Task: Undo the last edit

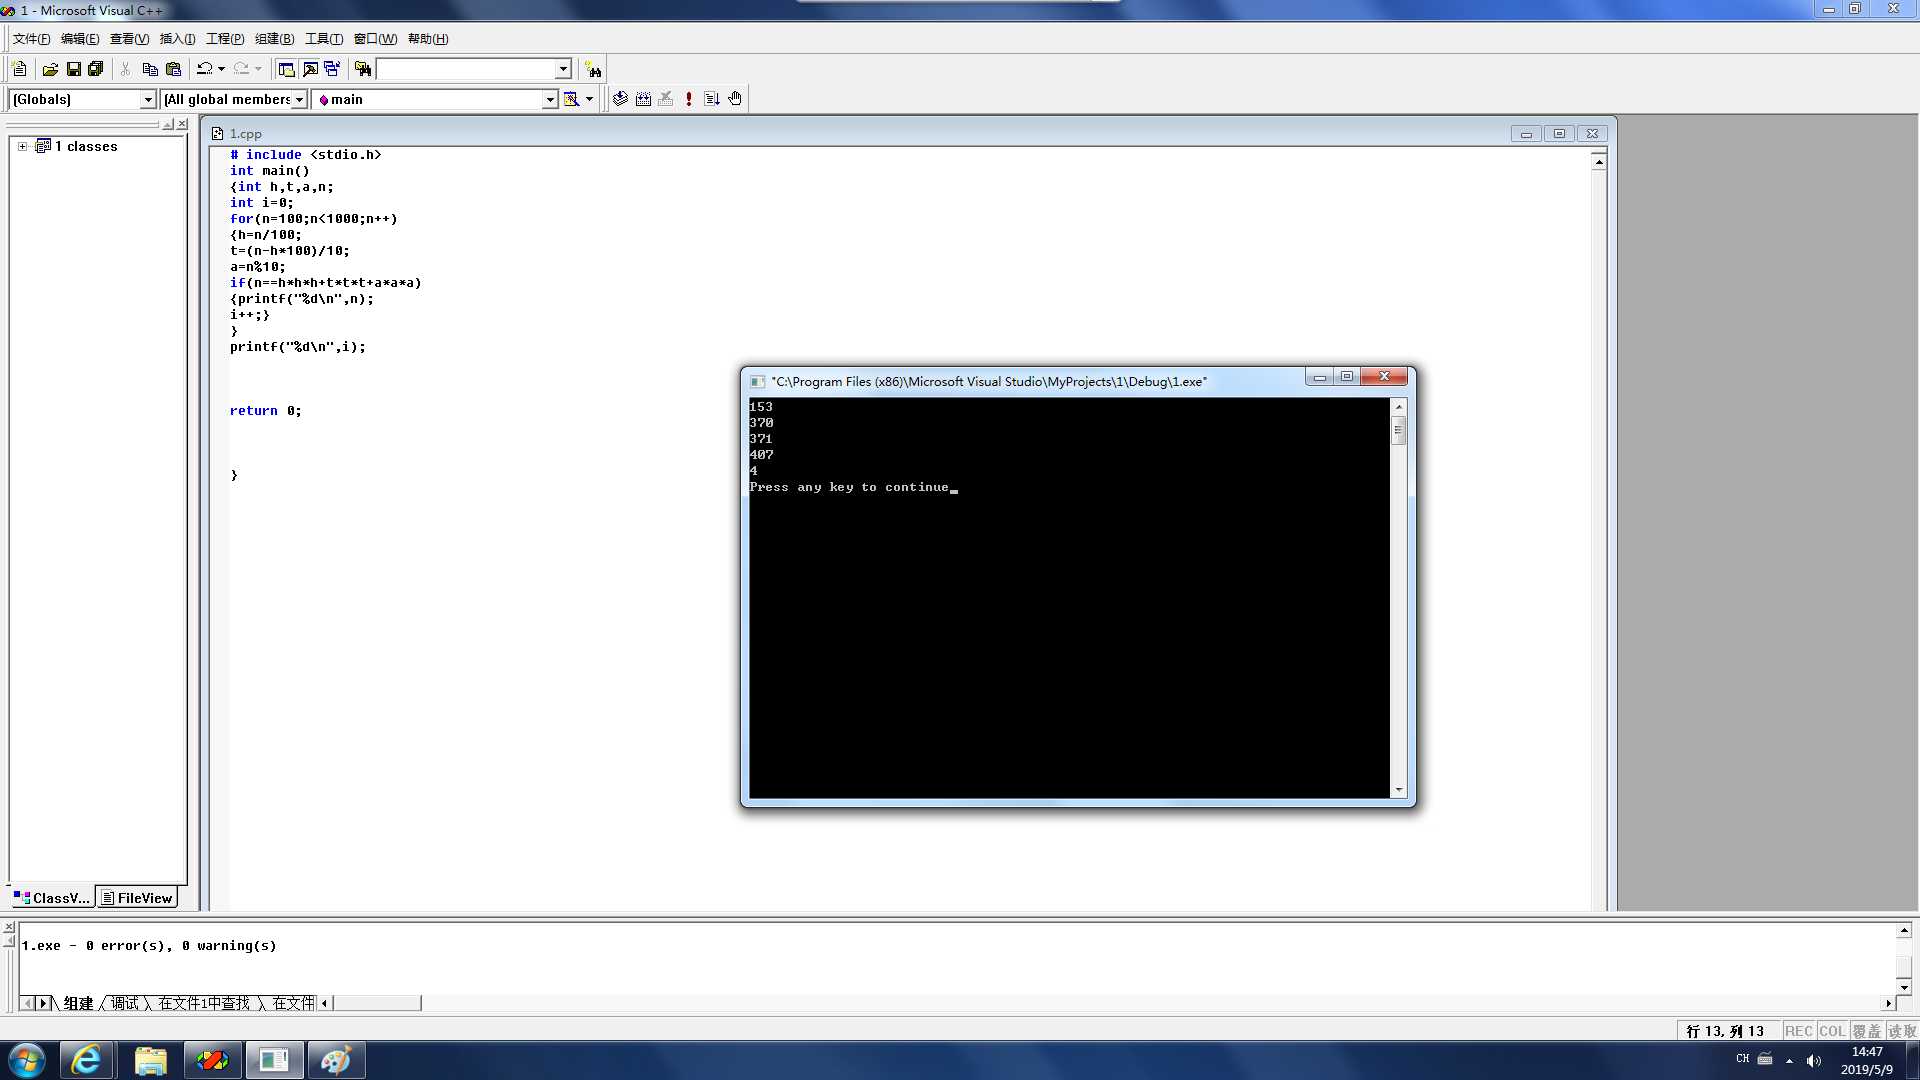Action: click(x=205, y=69)
